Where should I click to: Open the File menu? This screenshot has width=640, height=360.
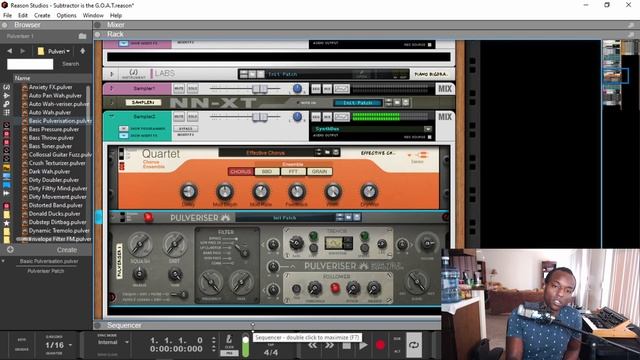[7, 16]
